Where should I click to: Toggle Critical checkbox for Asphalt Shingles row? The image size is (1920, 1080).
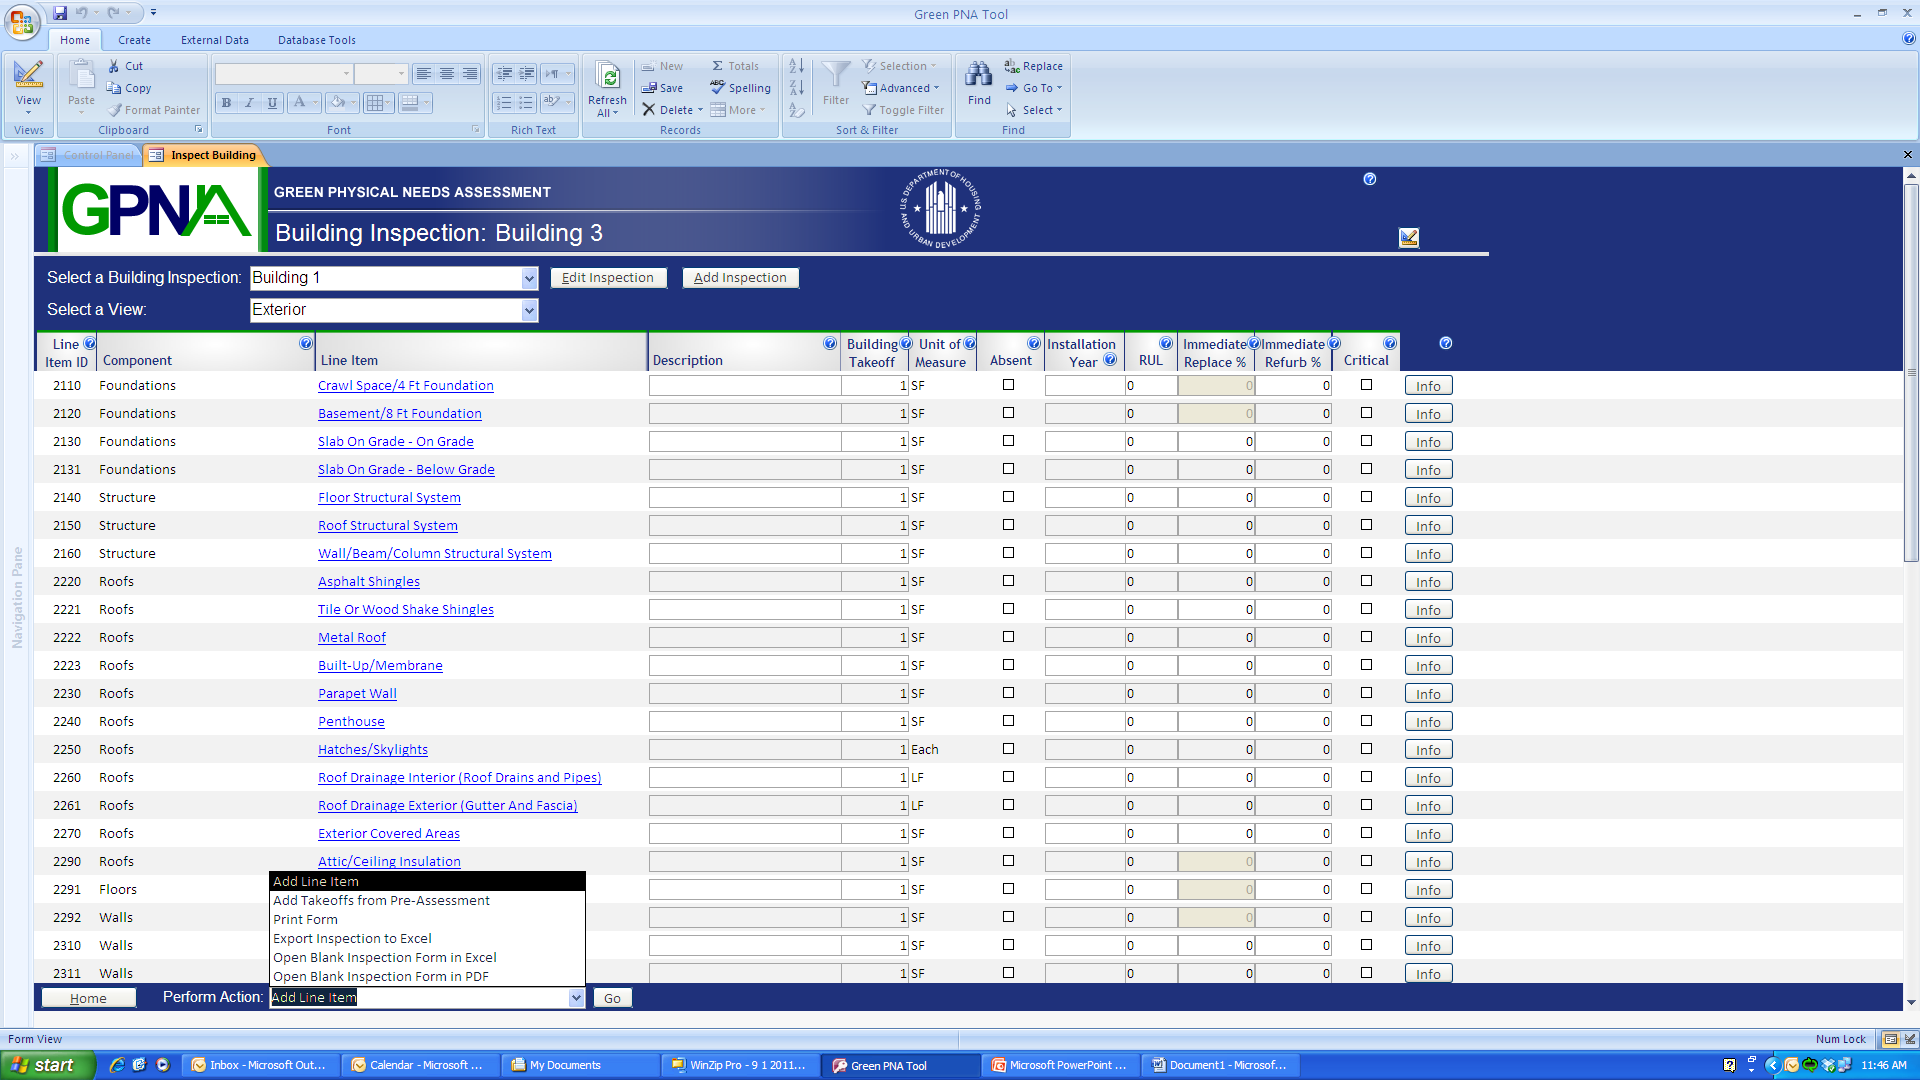coord(1366,581)
